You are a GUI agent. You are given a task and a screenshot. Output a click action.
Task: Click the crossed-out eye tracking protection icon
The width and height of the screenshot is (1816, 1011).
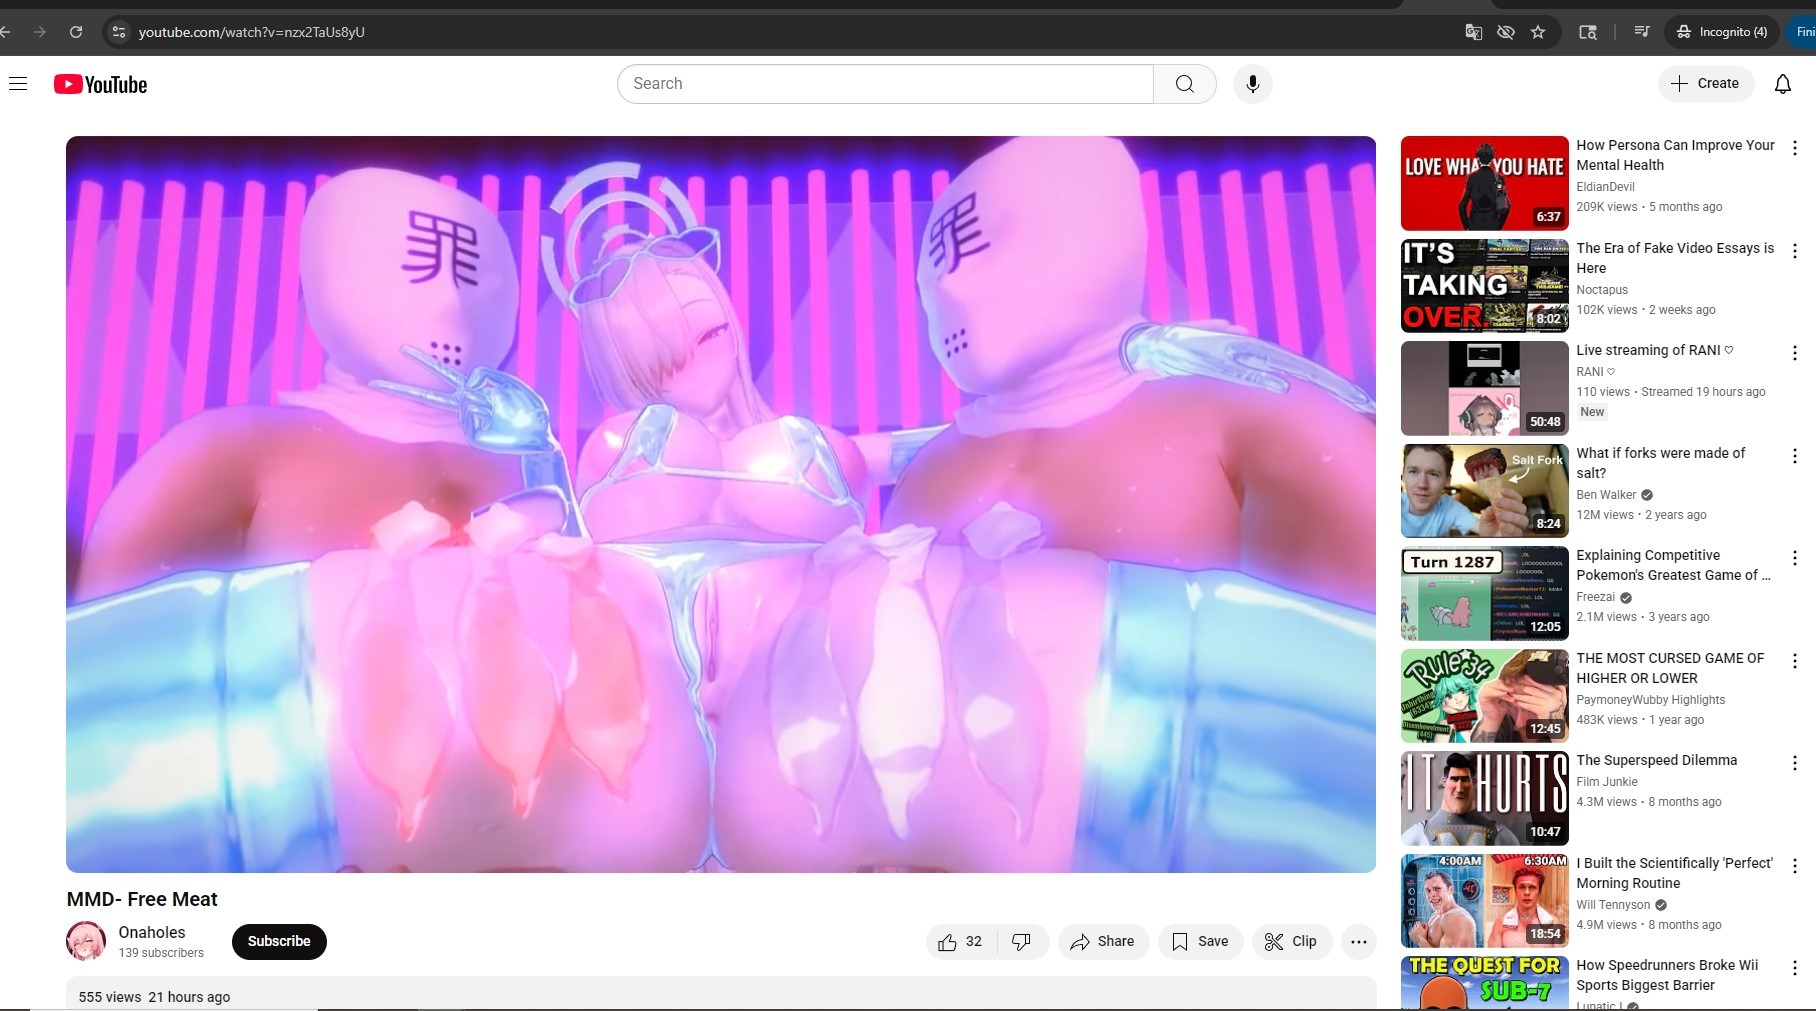click(x=1505, y=32)
